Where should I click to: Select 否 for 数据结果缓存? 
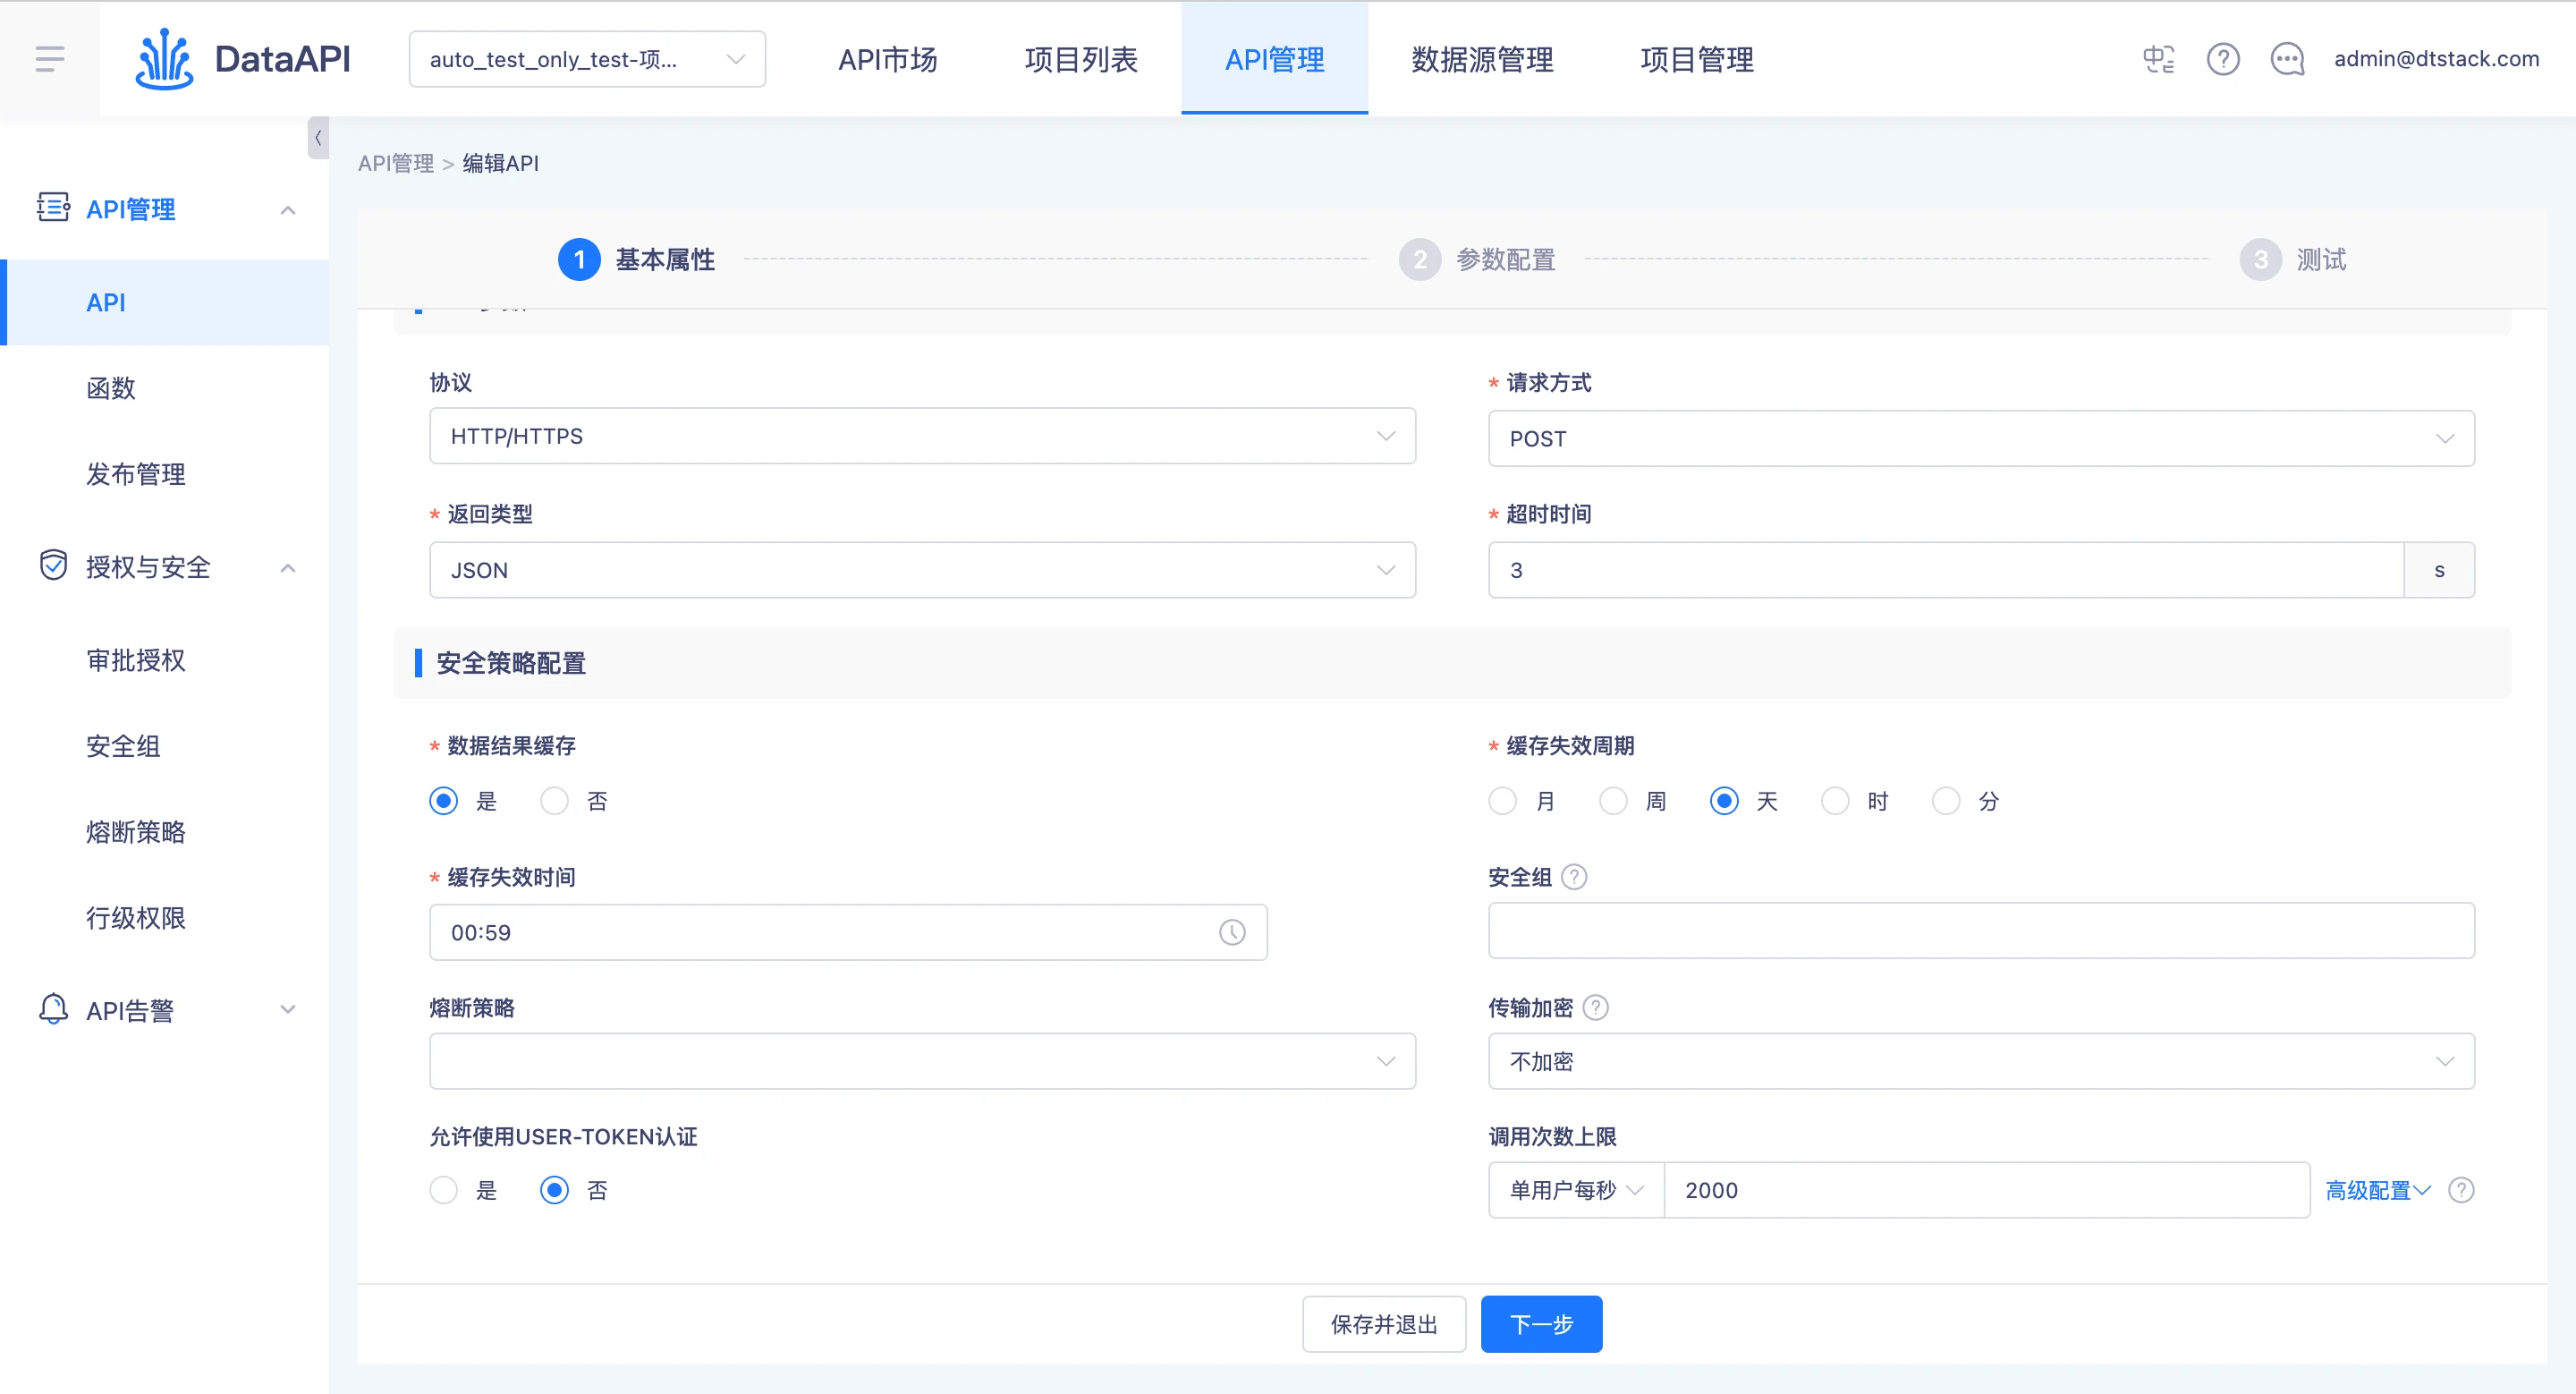[554, 801]
